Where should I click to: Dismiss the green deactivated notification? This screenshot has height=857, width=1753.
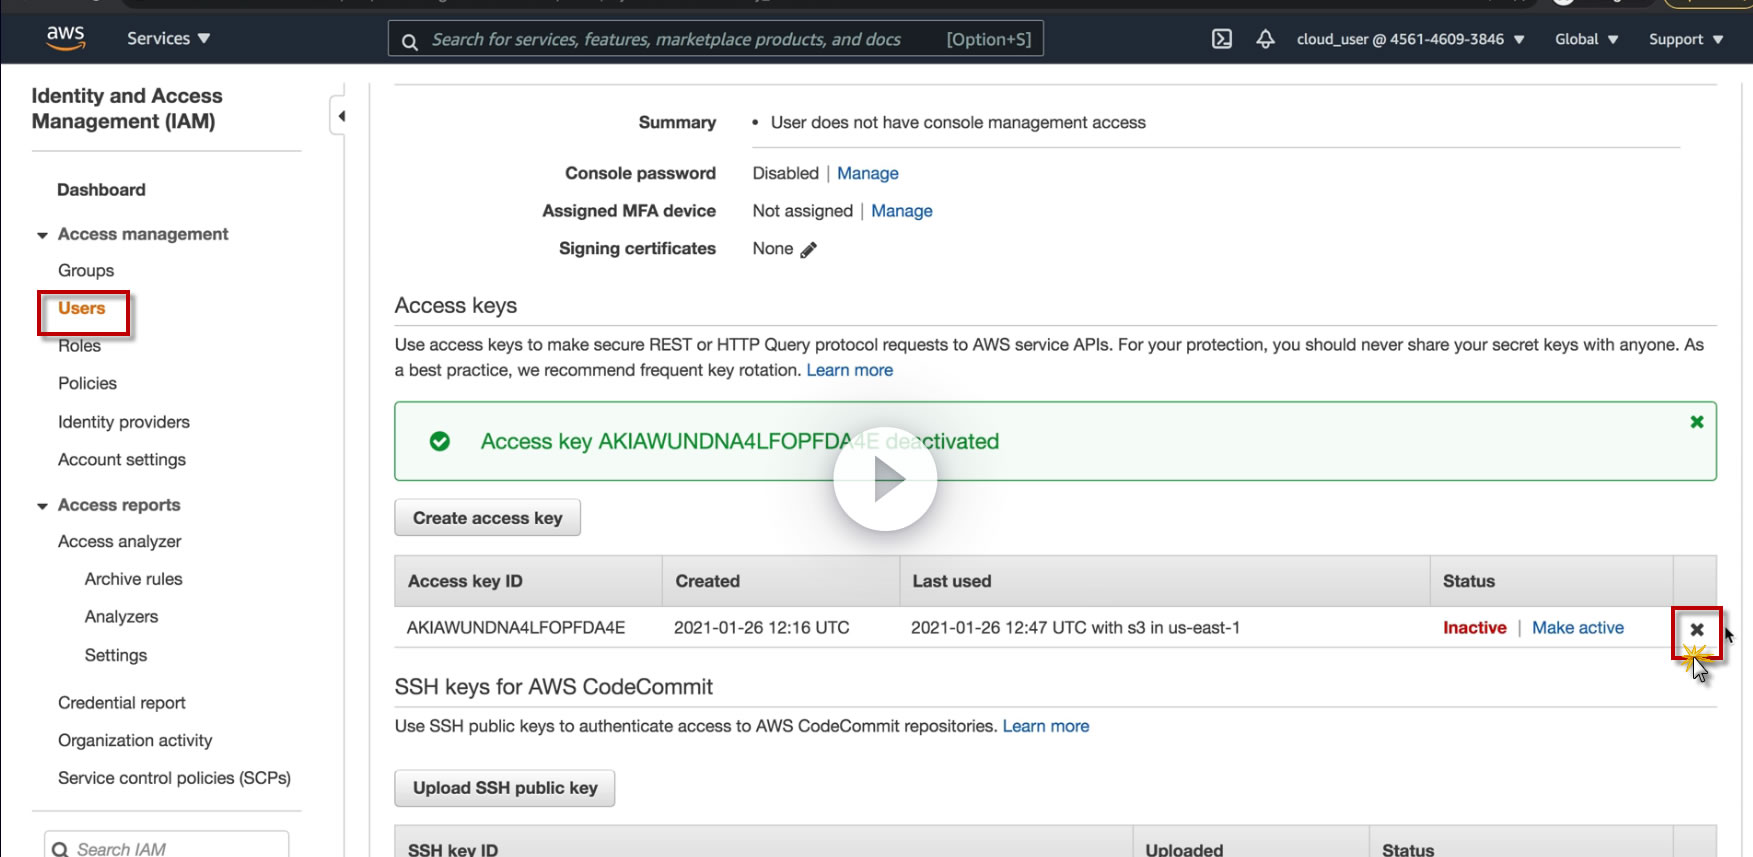1696,422
